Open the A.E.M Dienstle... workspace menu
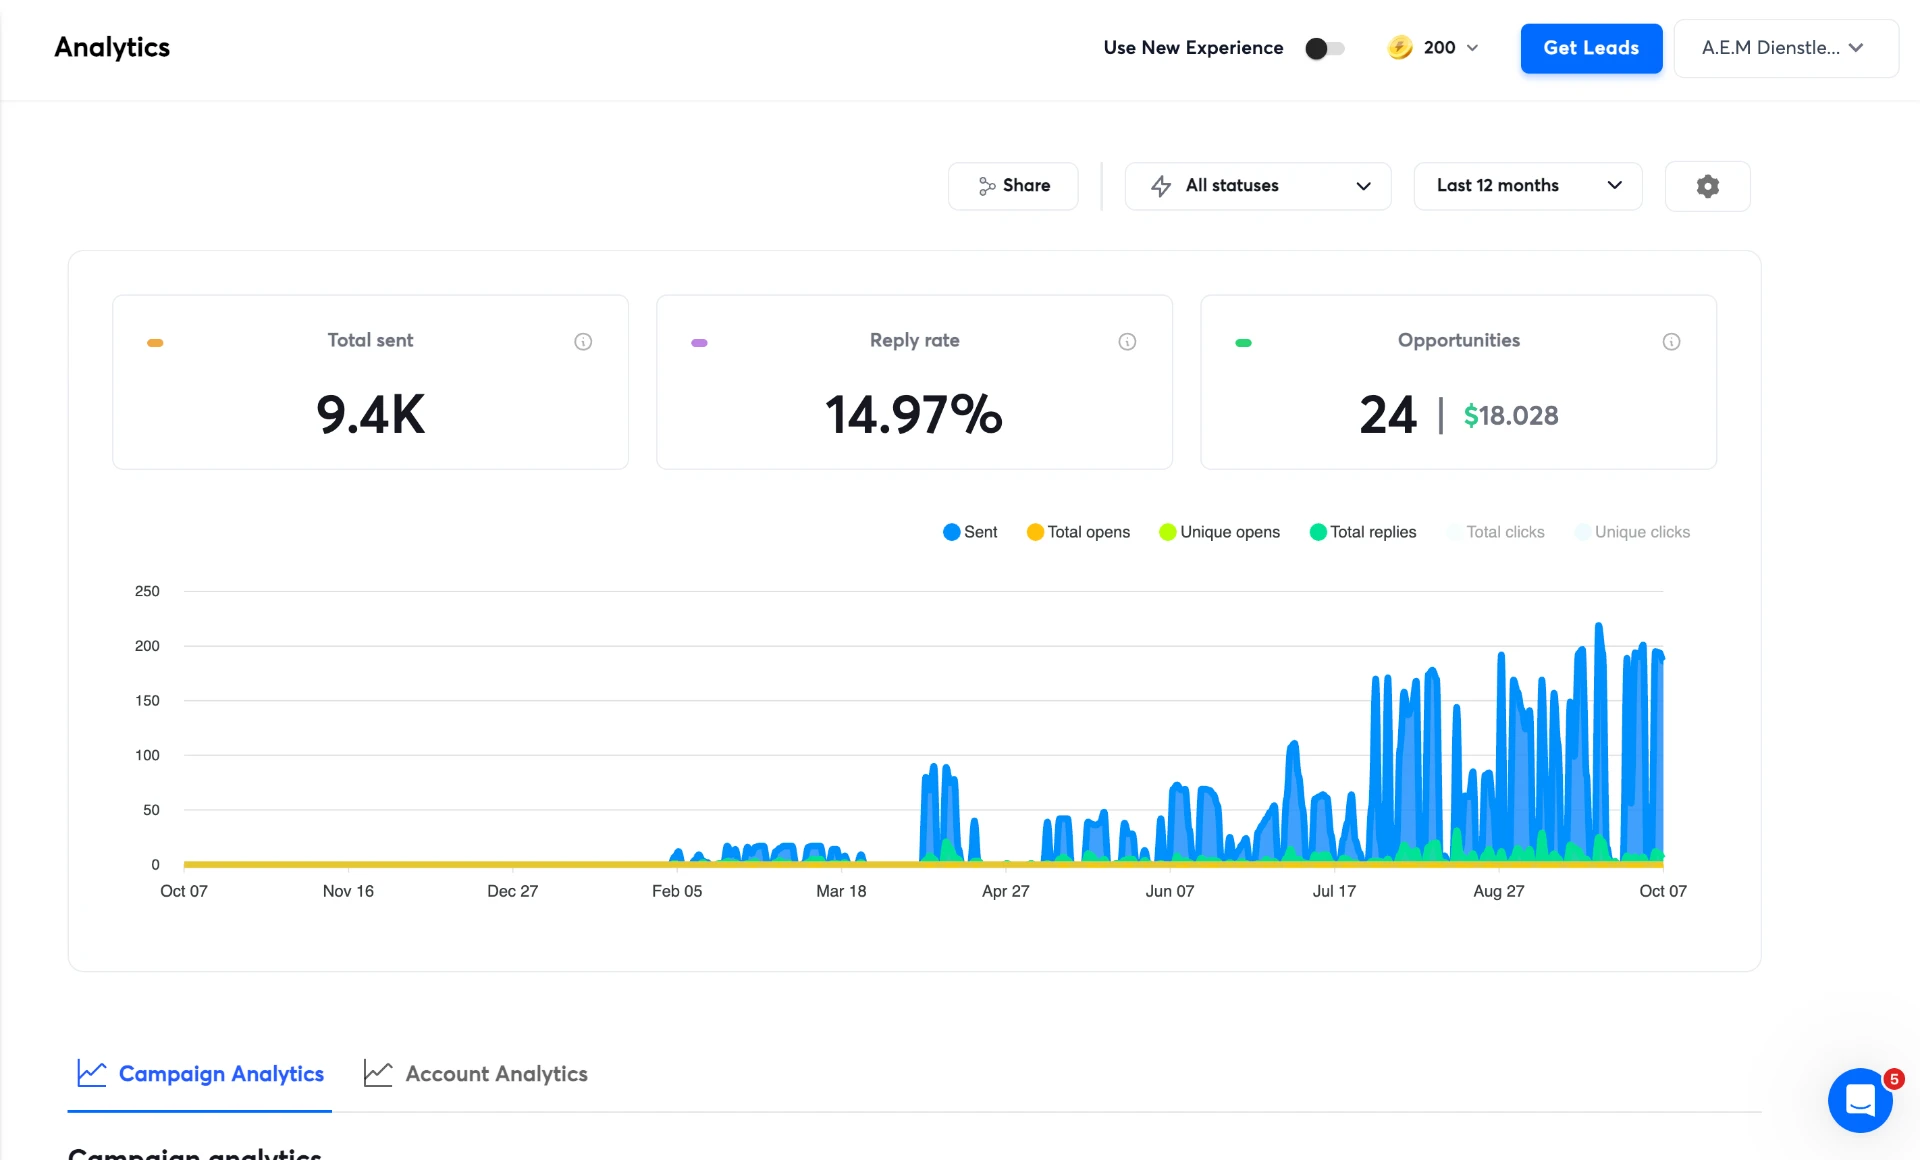1920x1160 pixels. 1786,48
